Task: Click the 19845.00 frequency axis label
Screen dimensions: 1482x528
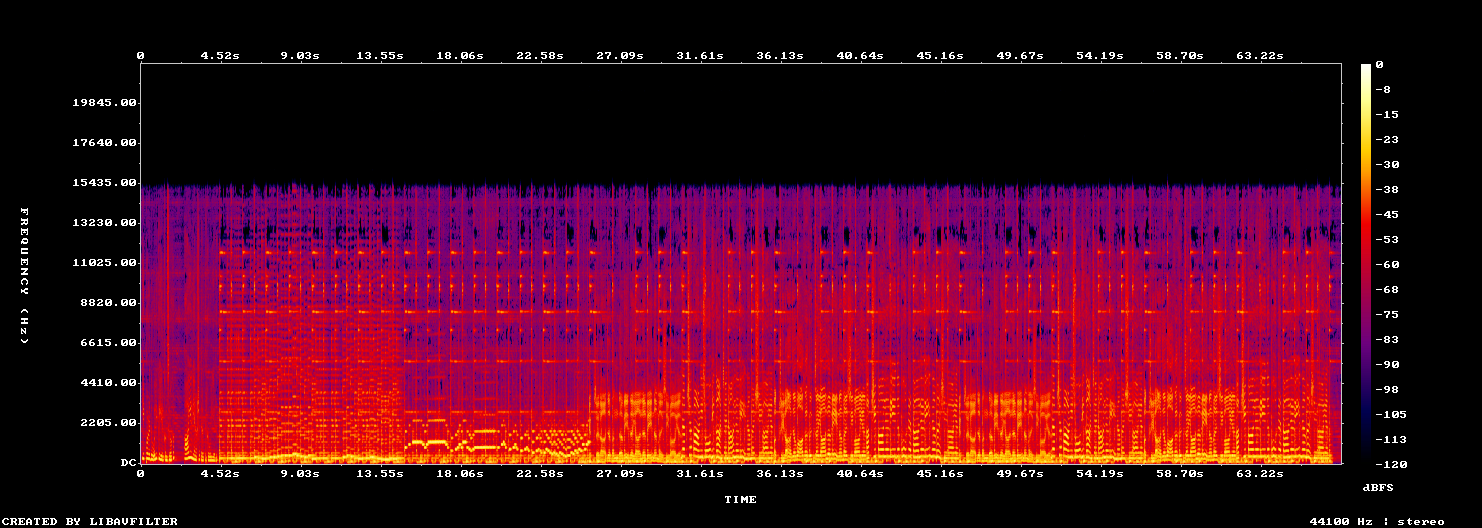Action: coord(104,102)
